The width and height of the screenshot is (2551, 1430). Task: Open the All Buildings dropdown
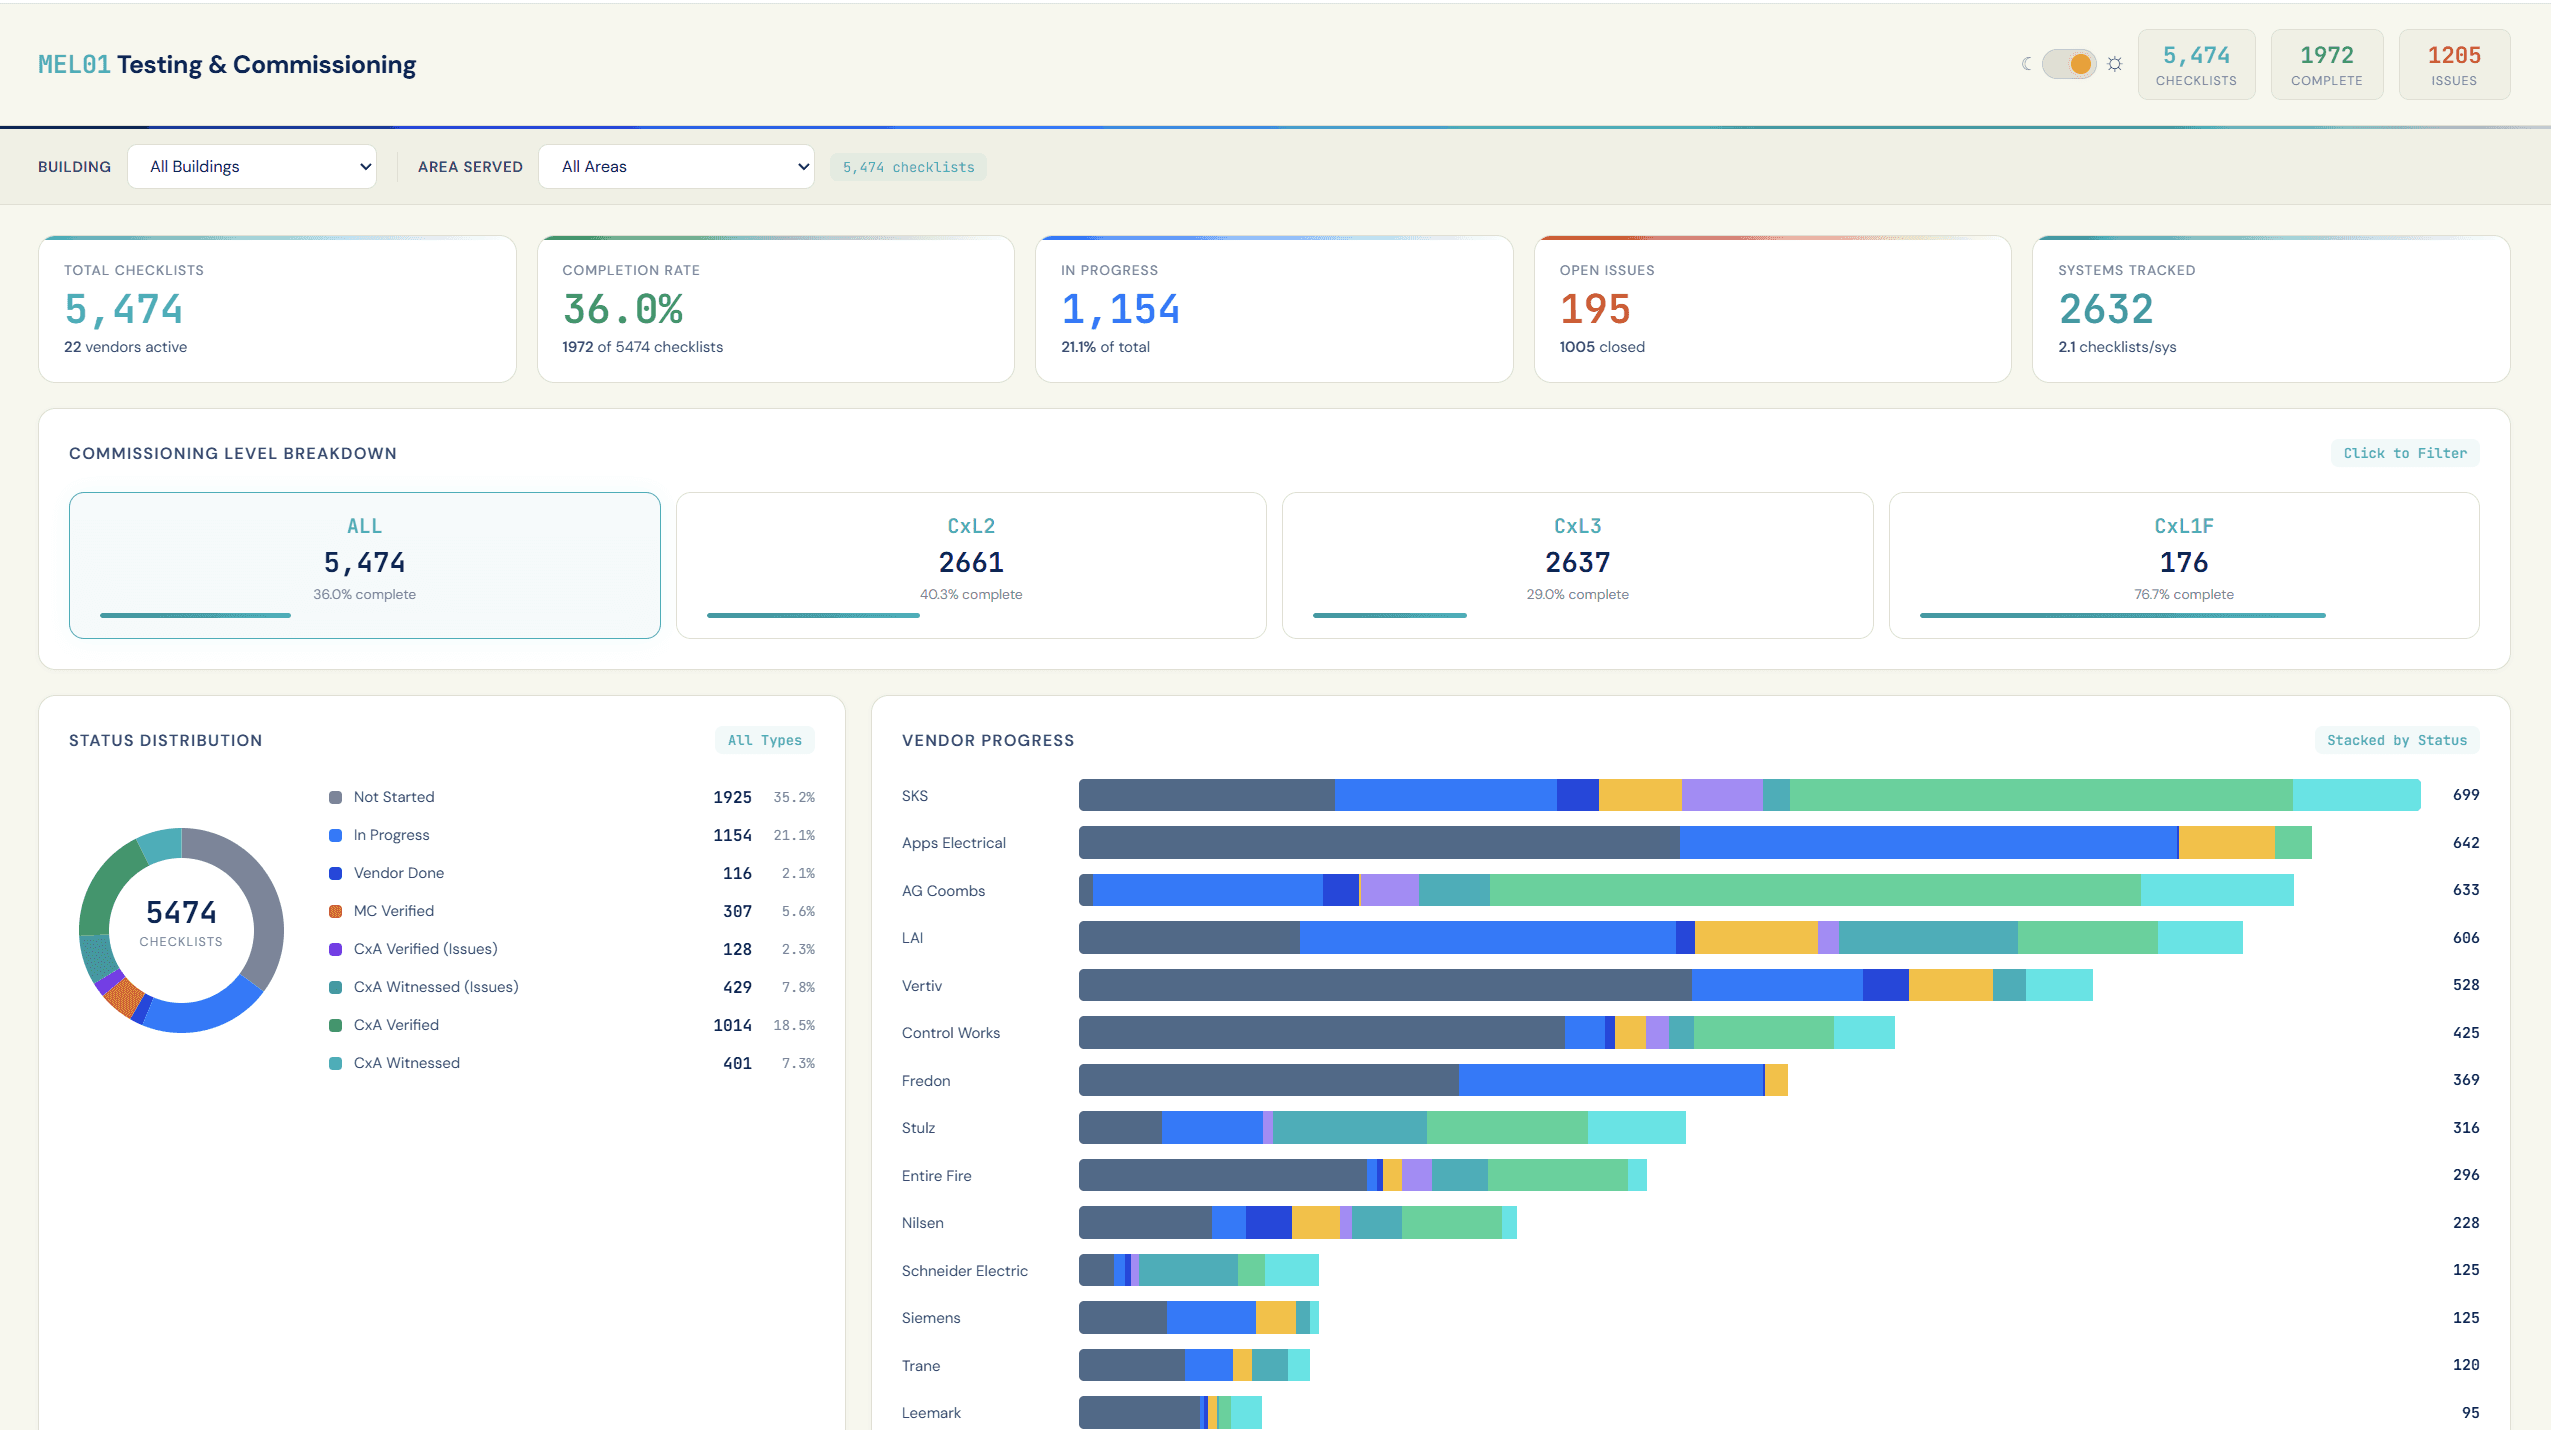click(x=252, y=166)
